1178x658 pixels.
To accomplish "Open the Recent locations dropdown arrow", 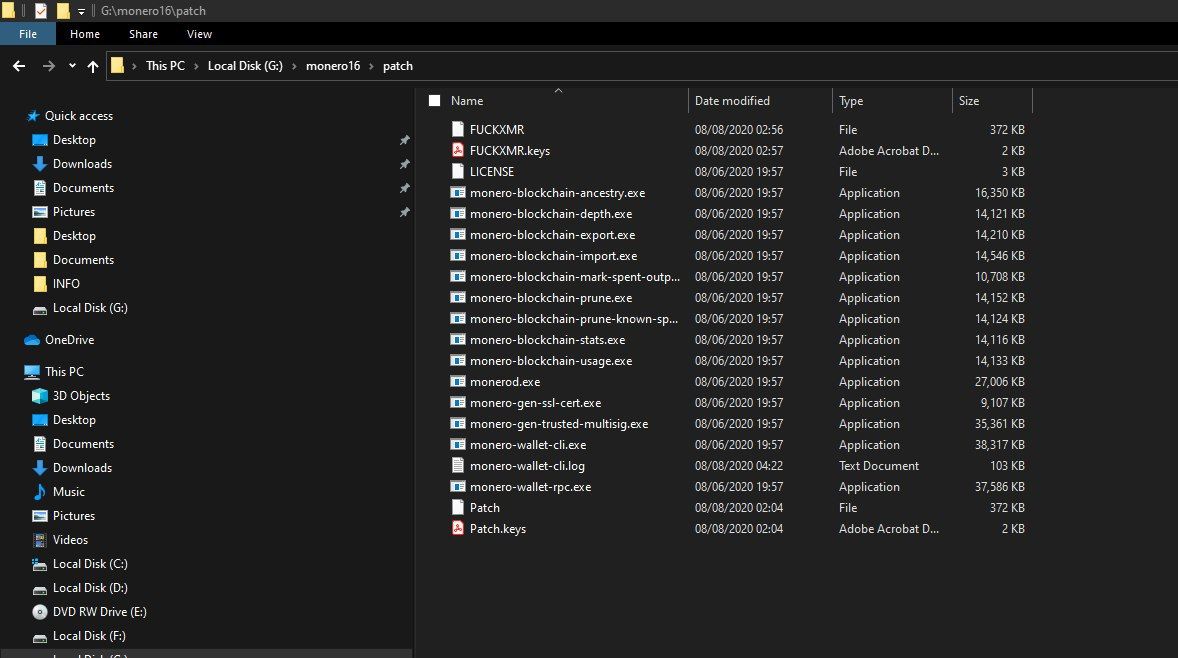I will pyautogui.click(x=72, y=66).
